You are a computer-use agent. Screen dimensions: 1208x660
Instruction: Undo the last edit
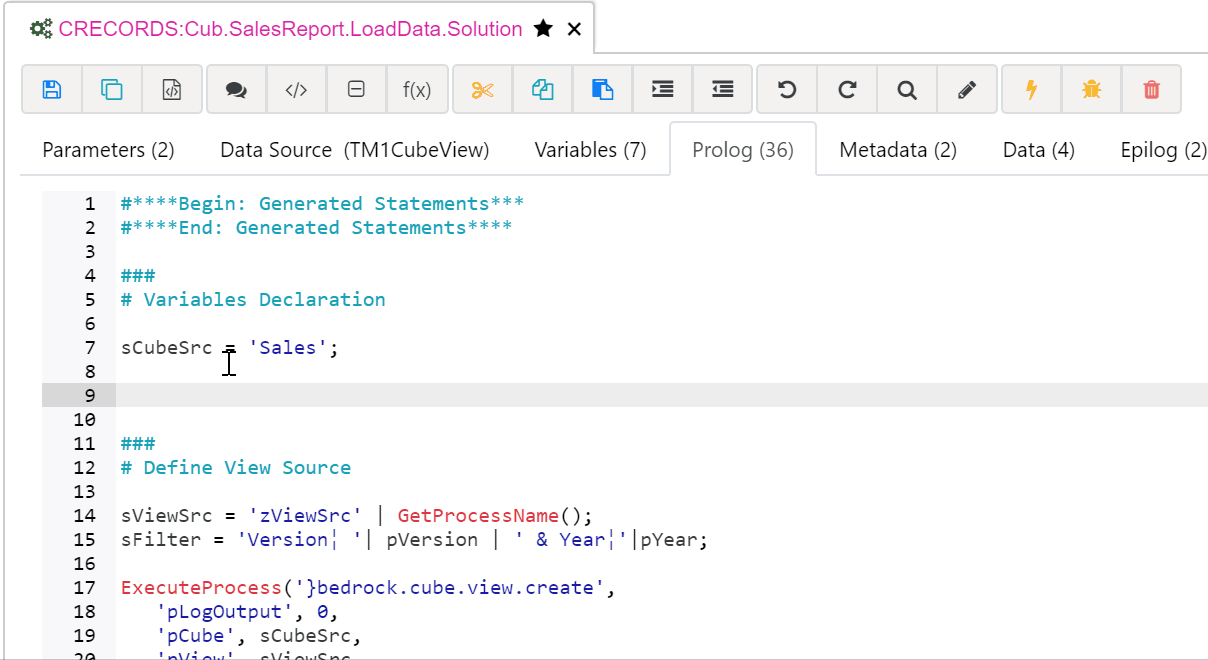787,90
